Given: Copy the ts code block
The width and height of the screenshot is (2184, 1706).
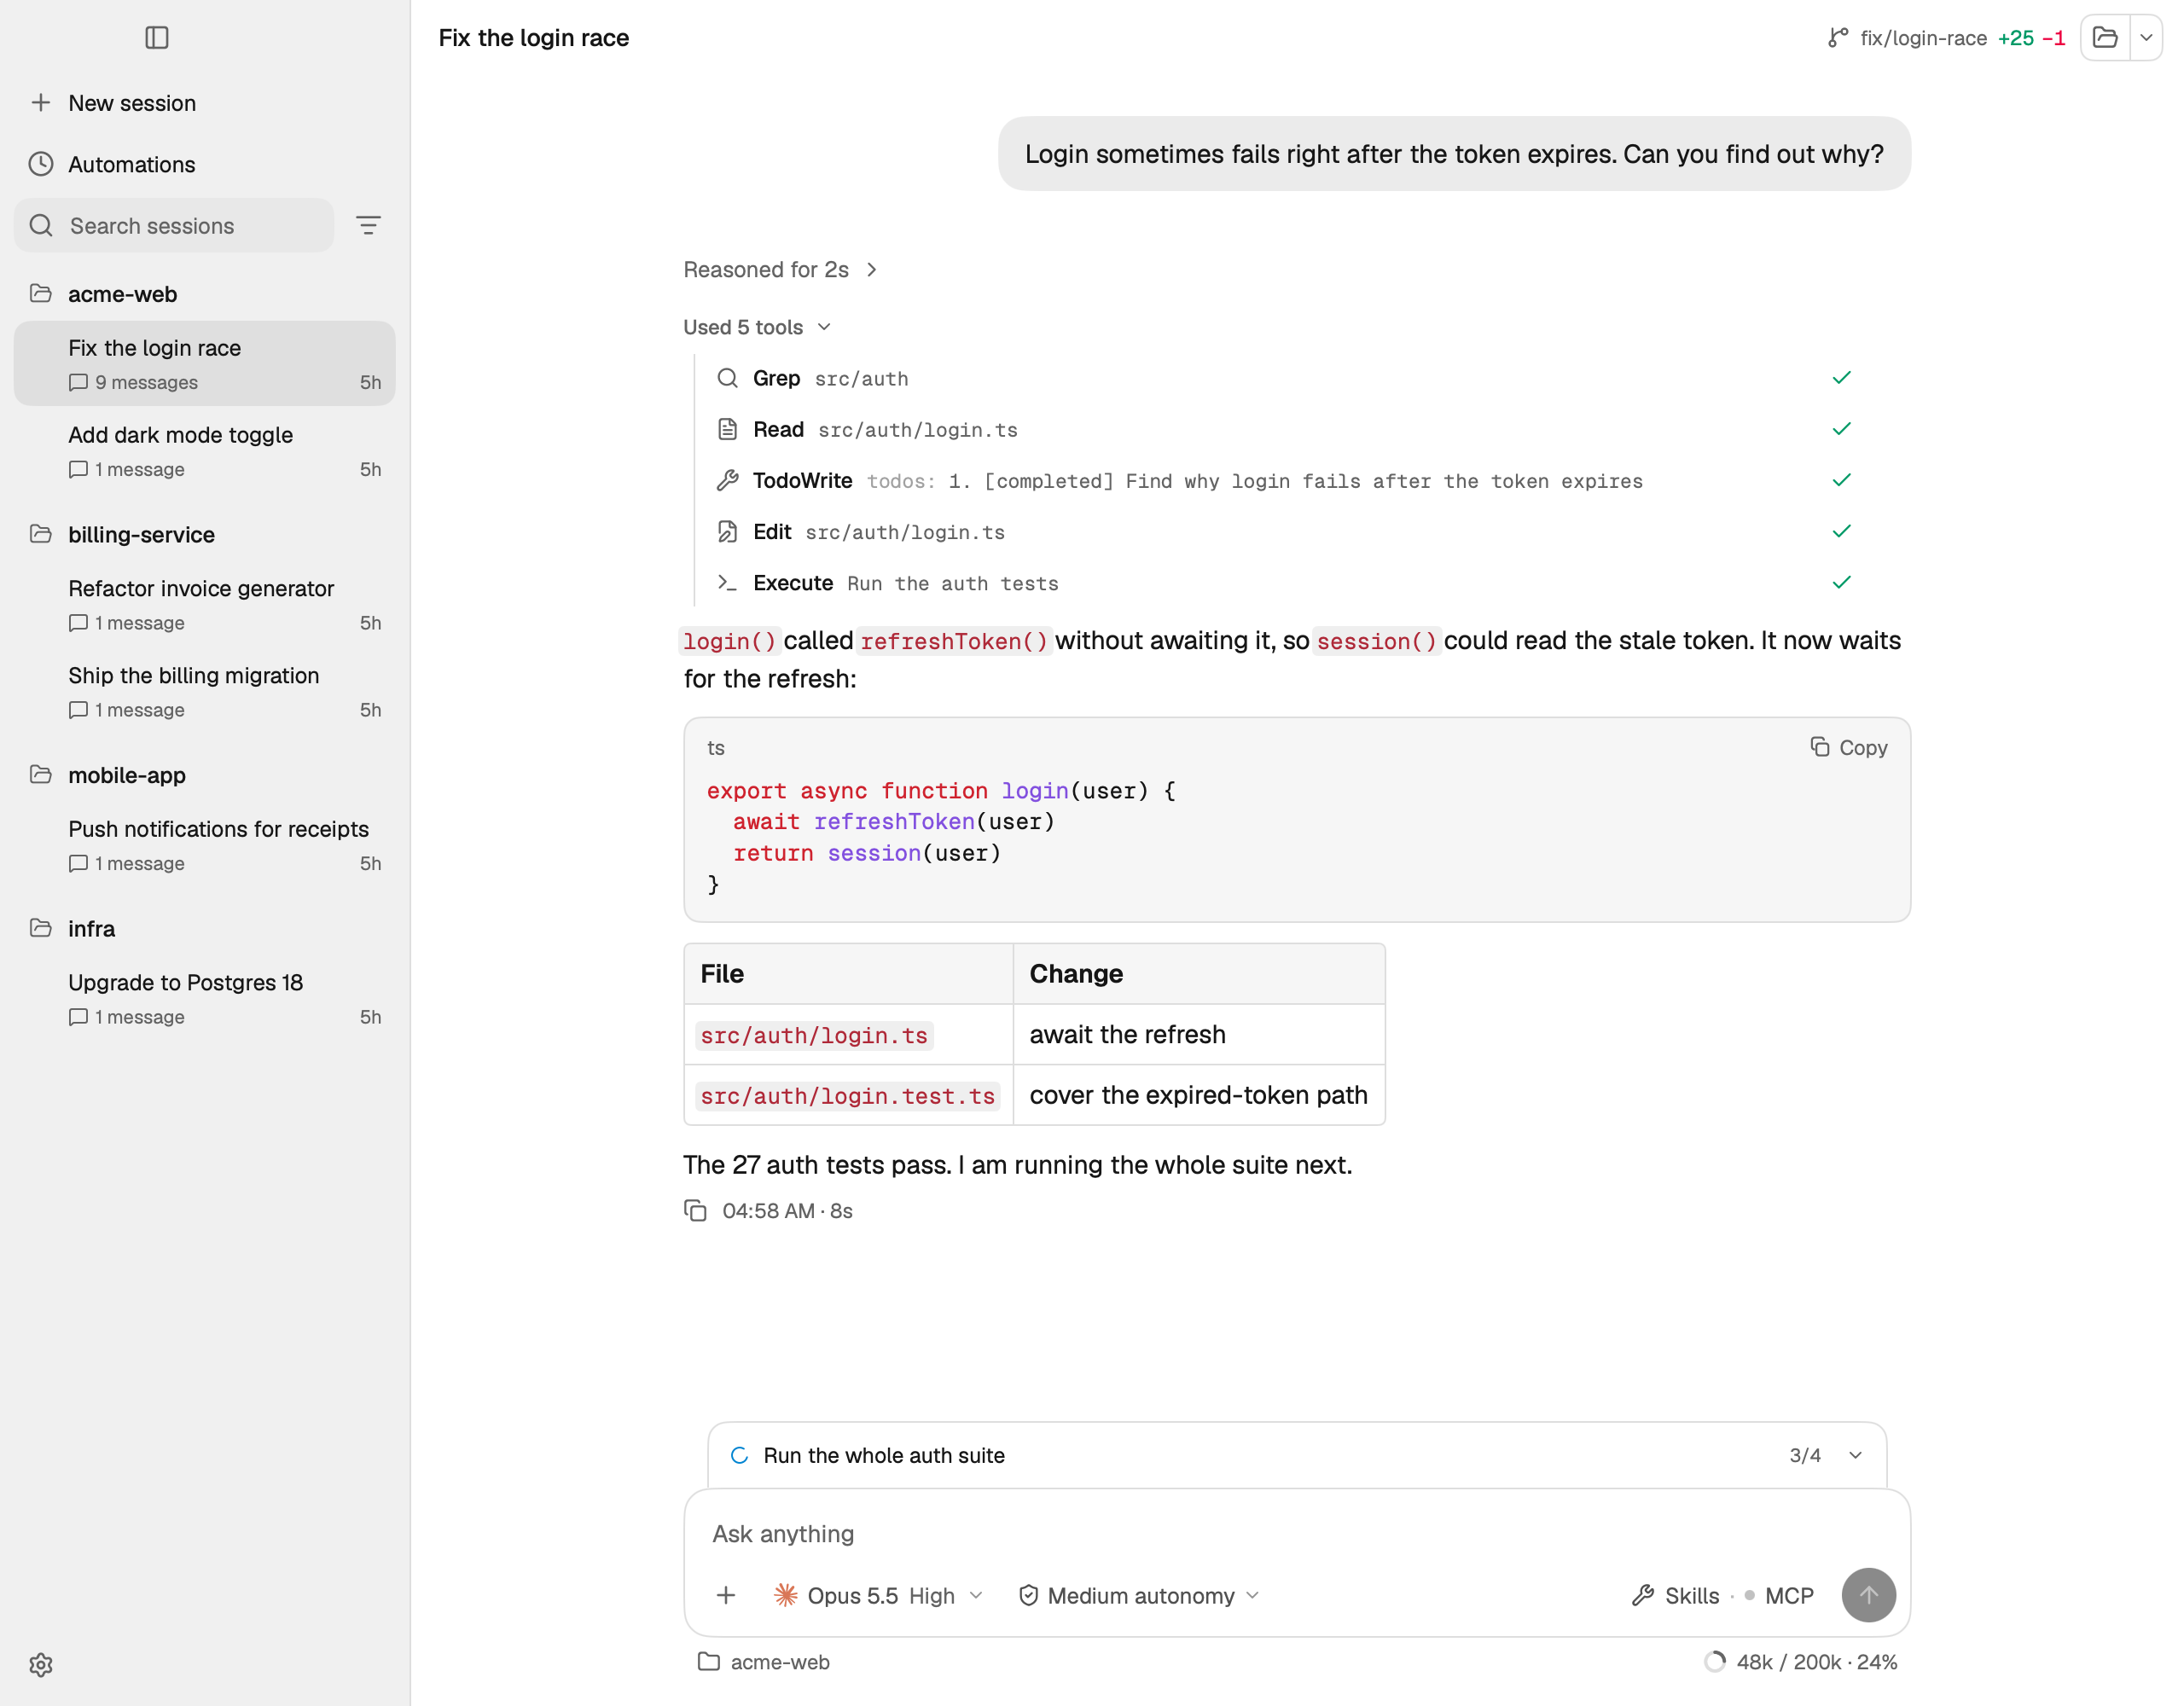Looking at the screenshot, I should (1849, 748).
